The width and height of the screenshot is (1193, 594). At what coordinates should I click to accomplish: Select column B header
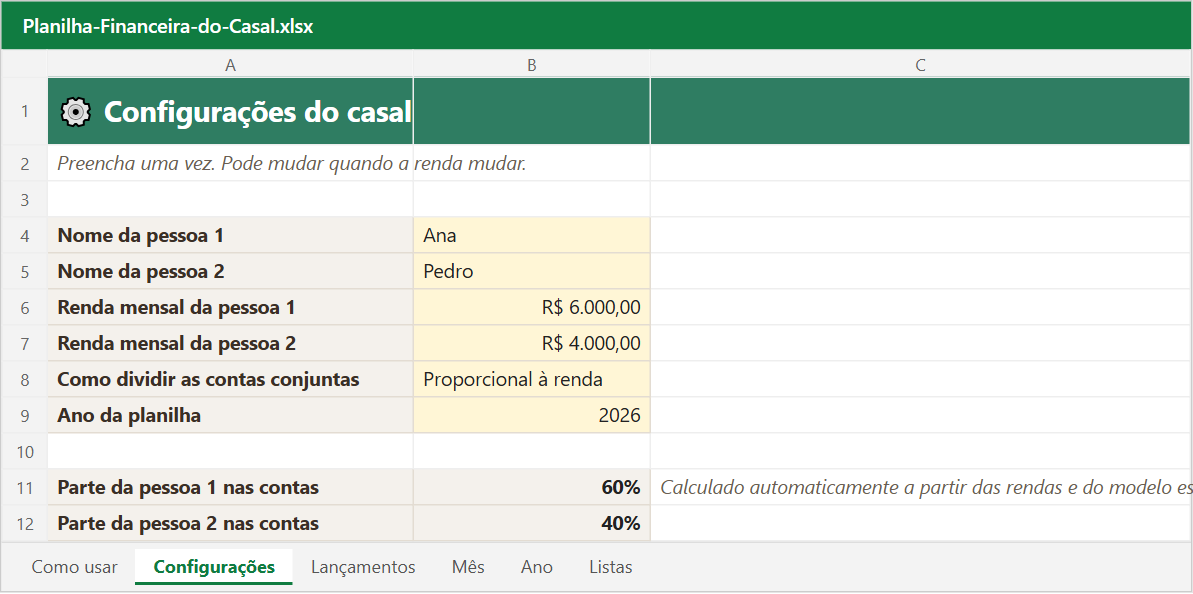click(x=532, y=65)
